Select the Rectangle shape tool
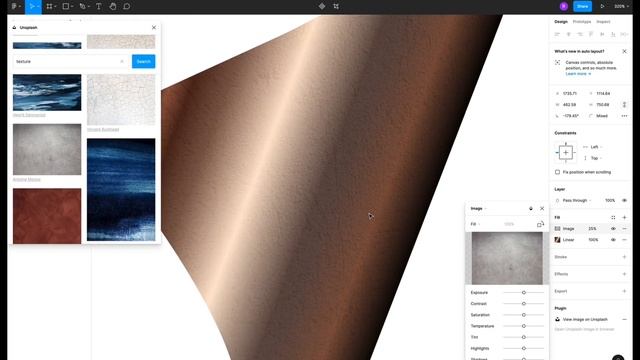The image size is (640, 360). tap(65, 7)
